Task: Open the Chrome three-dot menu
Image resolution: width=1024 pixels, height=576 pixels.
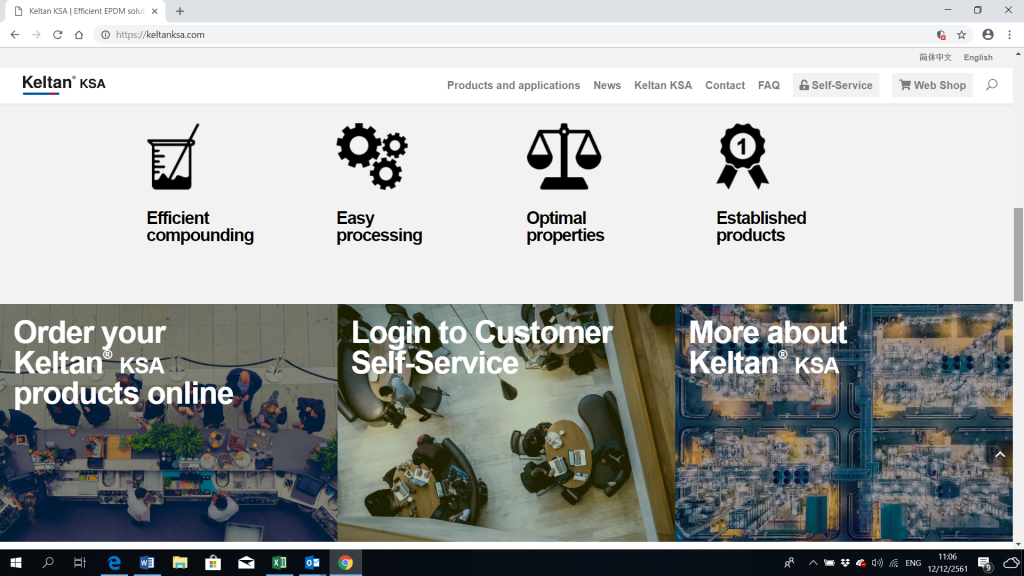Action: (1010, 35)
